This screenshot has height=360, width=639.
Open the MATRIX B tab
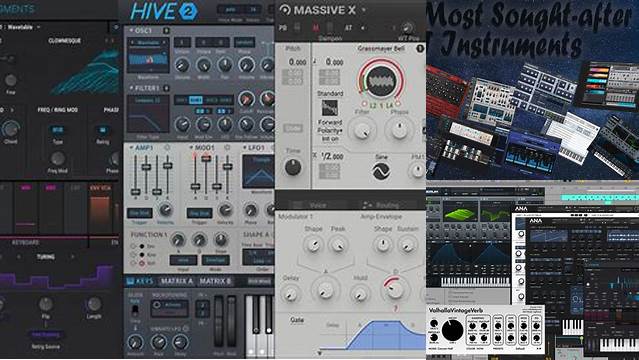tap(215, 281)
